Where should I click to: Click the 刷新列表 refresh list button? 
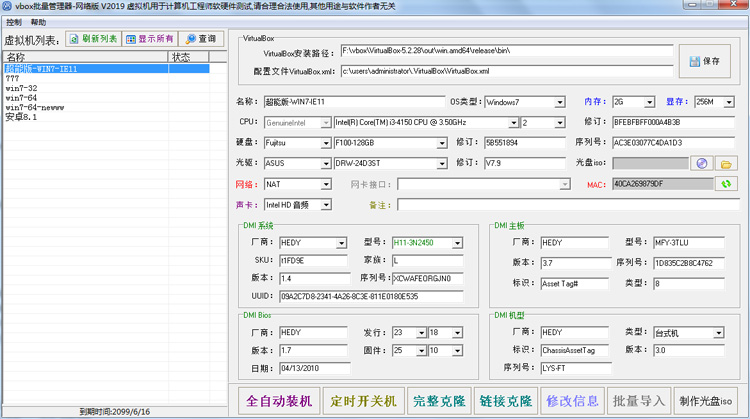(x=93, y=39)
